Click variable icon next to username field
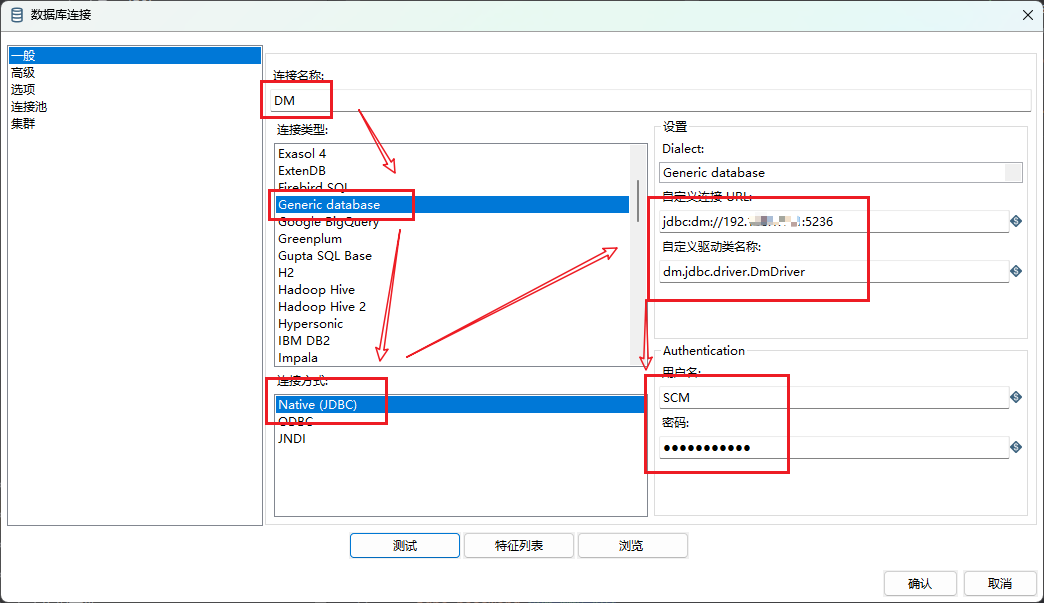 [x=1016, y=397]
